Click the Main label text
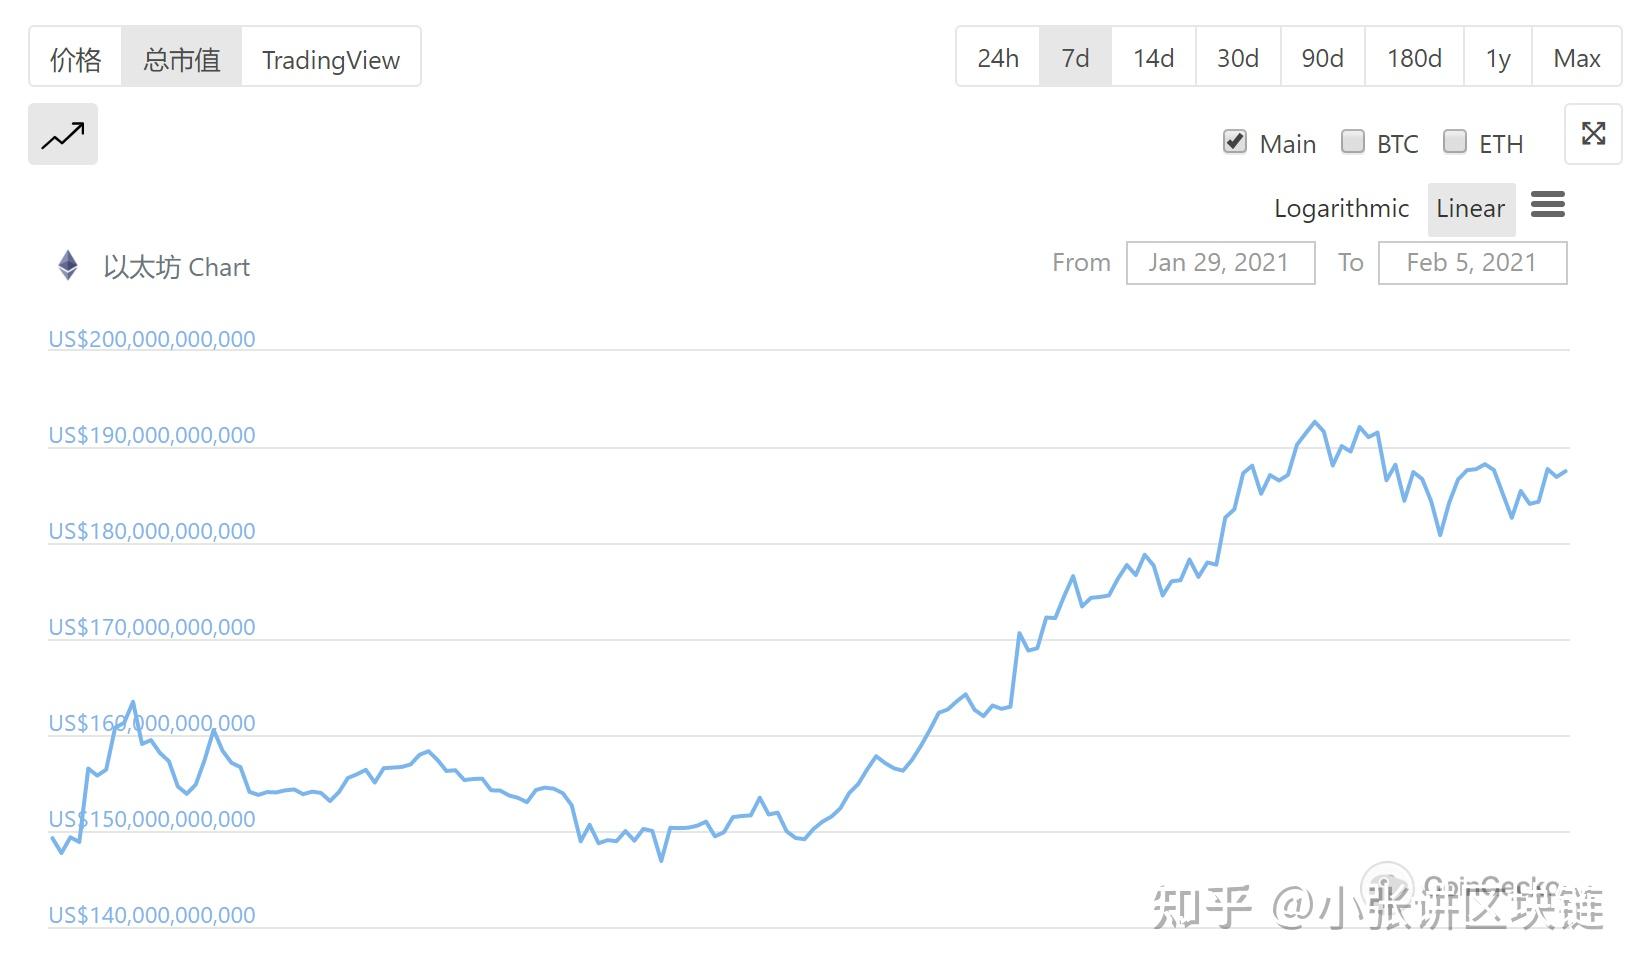The height and width of the screenshot is (975, 1645). (1288, 144)
